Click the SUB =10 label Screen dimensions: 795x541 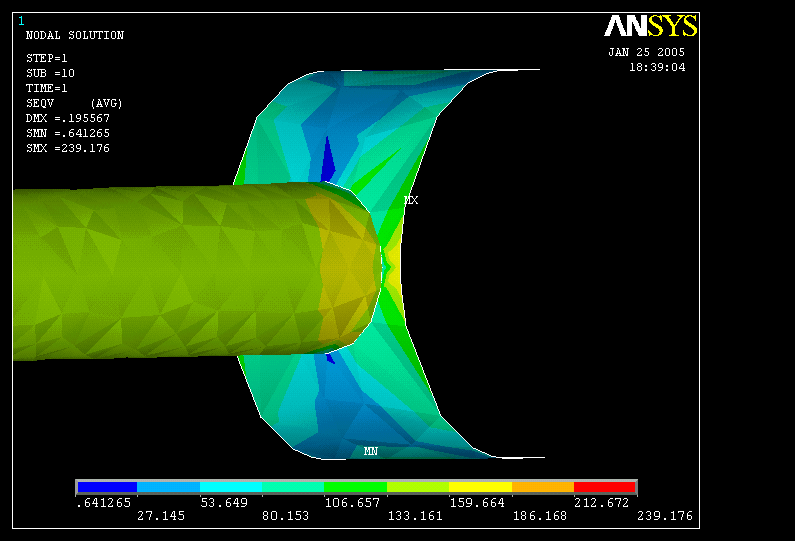[x=50, y=73]
